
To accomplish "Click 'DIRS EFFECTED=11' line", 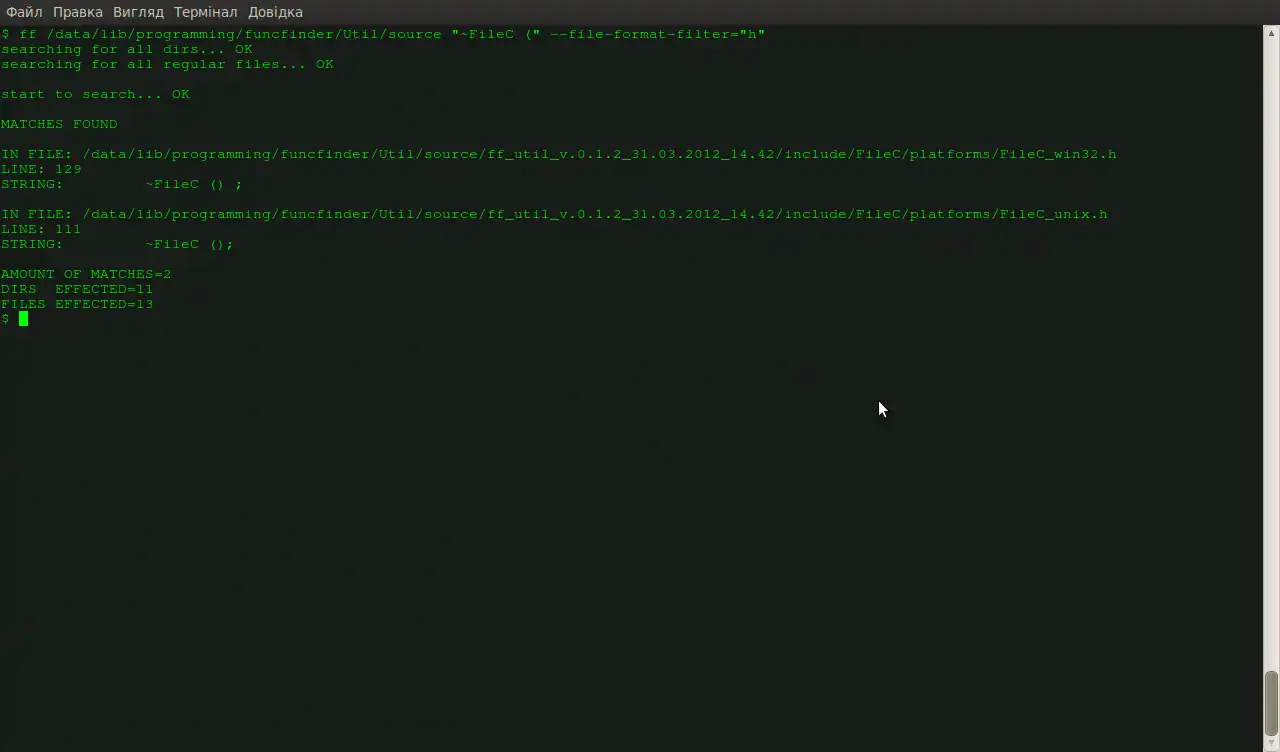I will [x=77, y=289].
